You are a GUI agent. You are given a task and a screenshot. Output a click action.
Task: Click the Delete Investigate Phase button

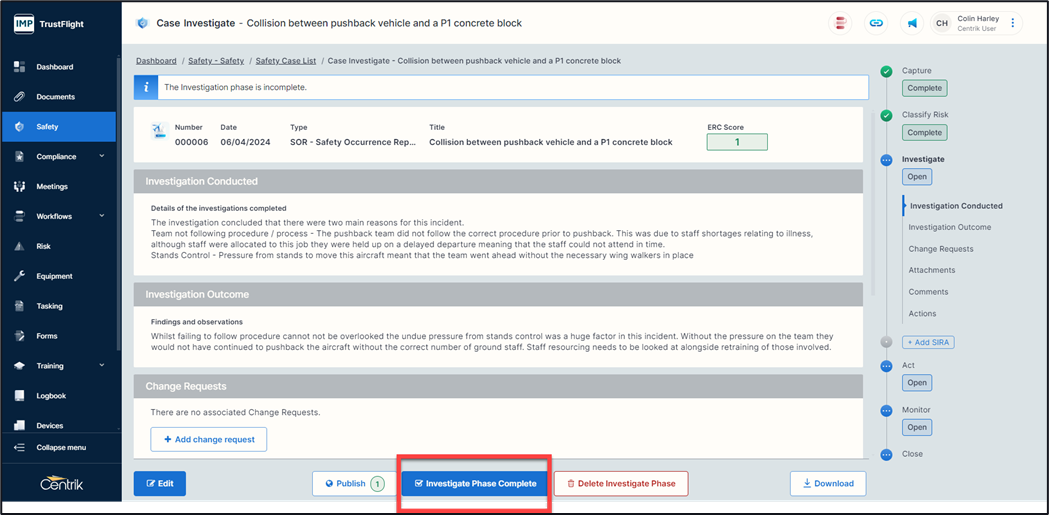(620, 484)
